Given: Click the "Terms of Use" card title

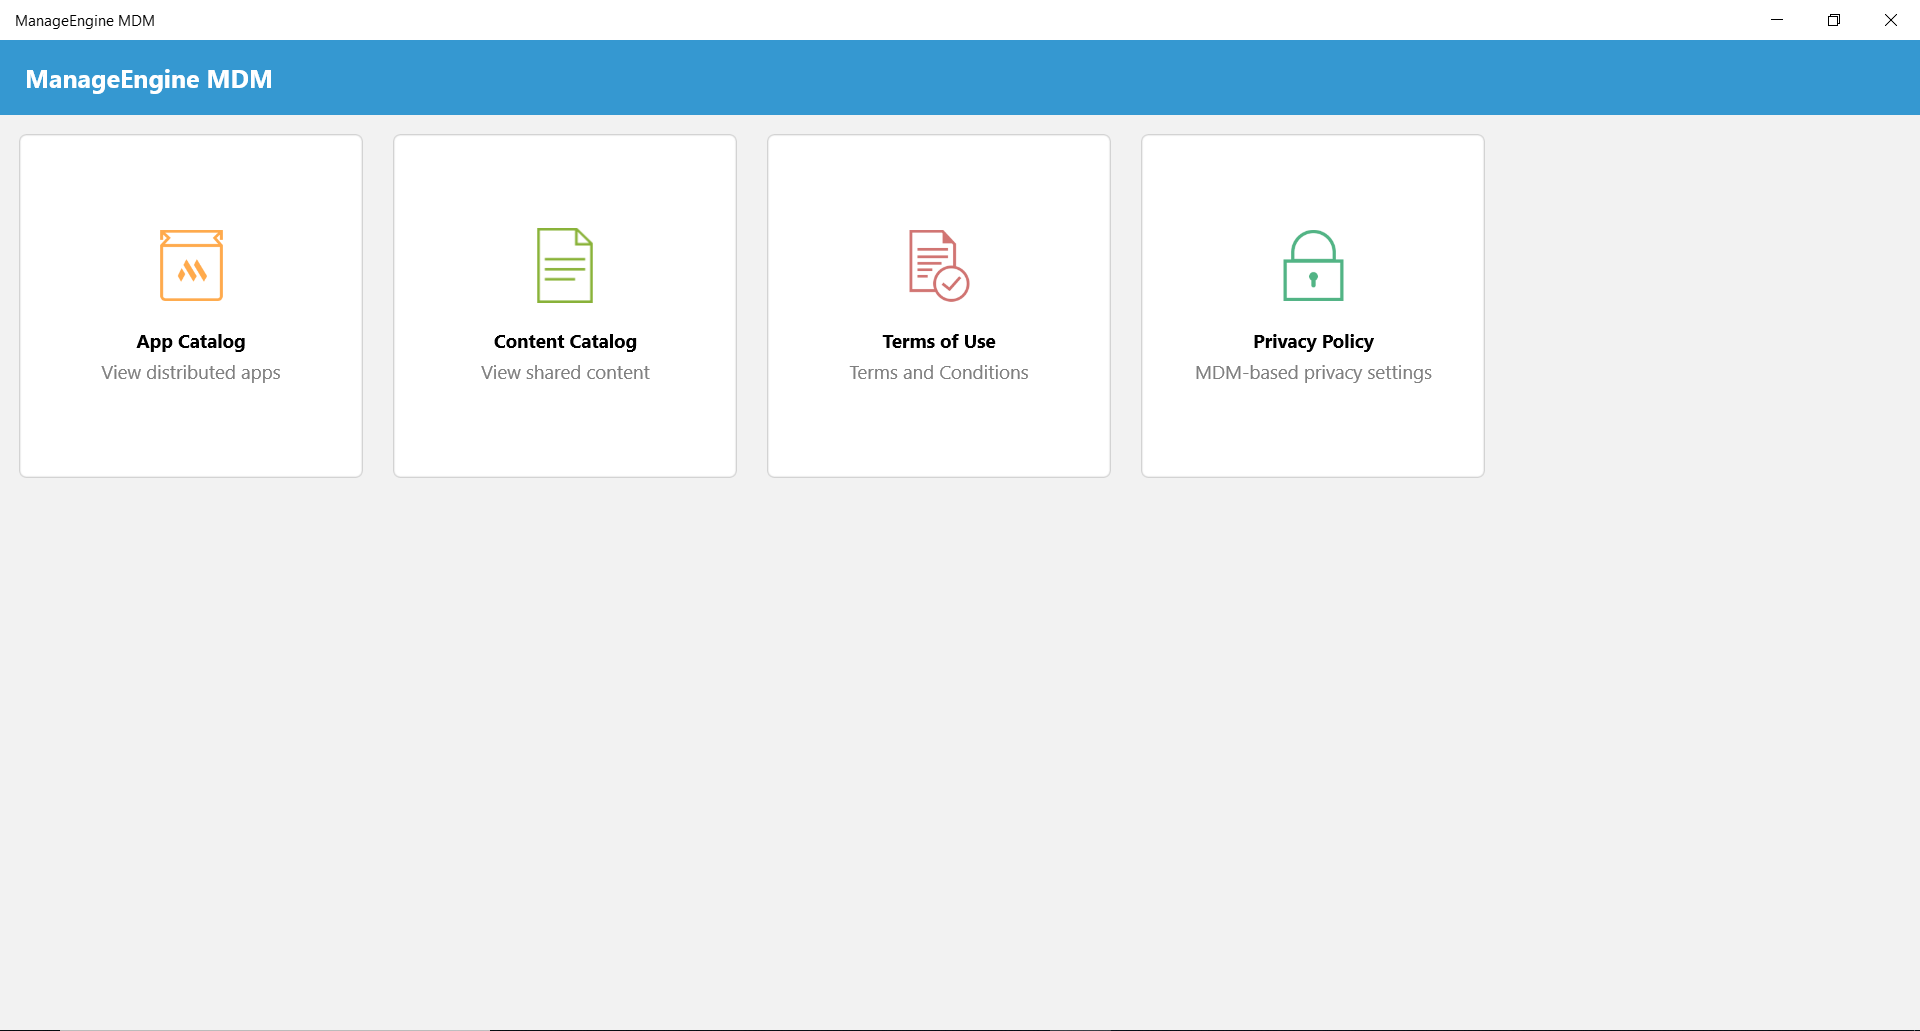Looking at the screenshot, I should click(939, 342).
